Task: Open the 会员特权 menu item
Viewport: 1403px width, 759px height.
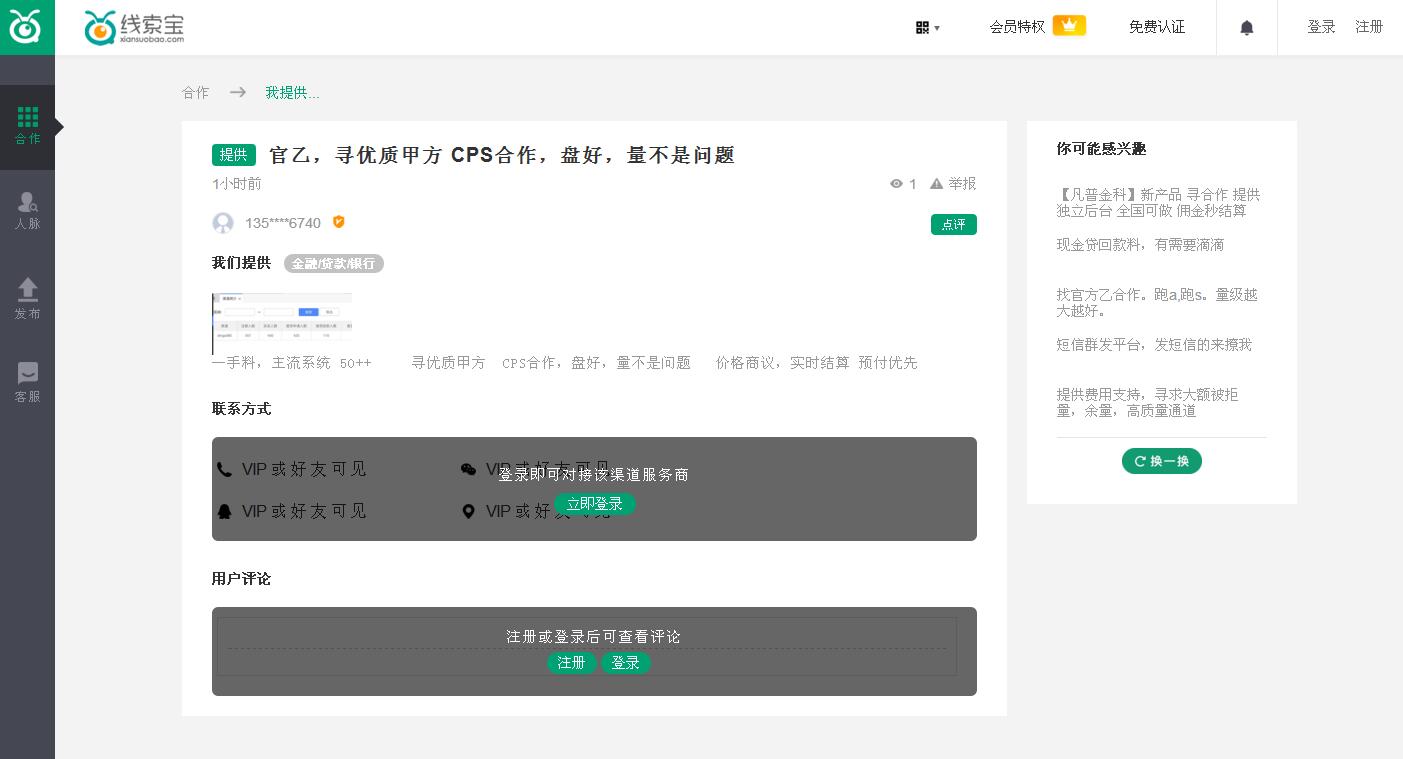Action: pyautogui.click(x=1017, y=27)
